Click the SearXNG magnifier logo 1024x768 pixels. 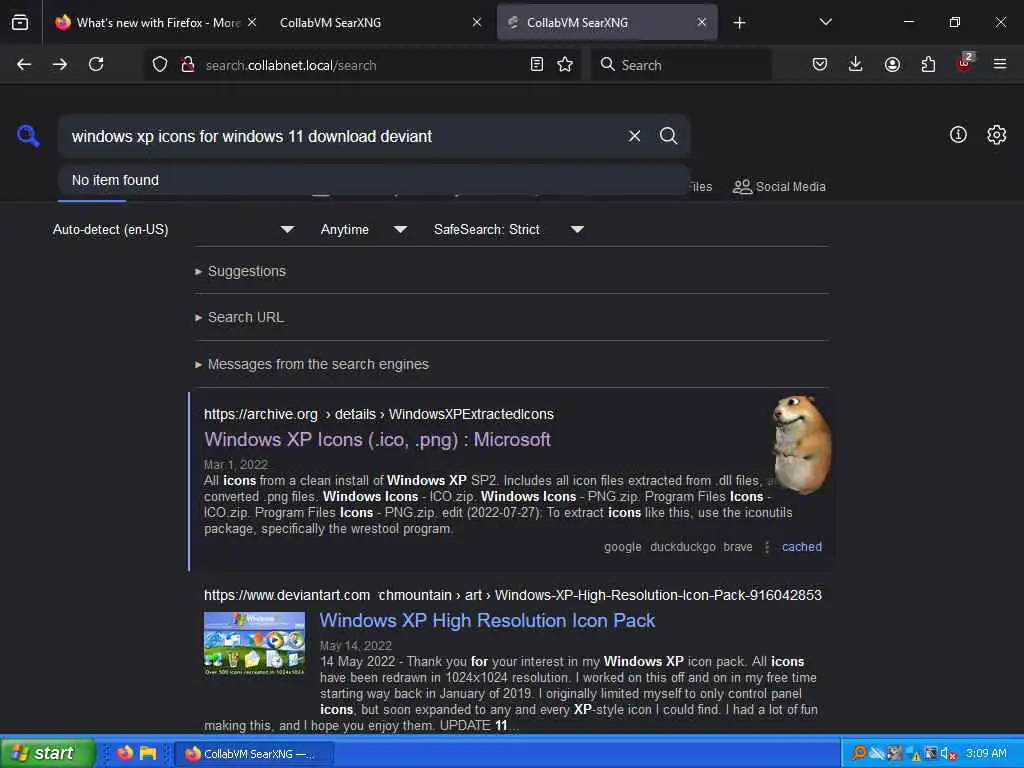point(28,136)
